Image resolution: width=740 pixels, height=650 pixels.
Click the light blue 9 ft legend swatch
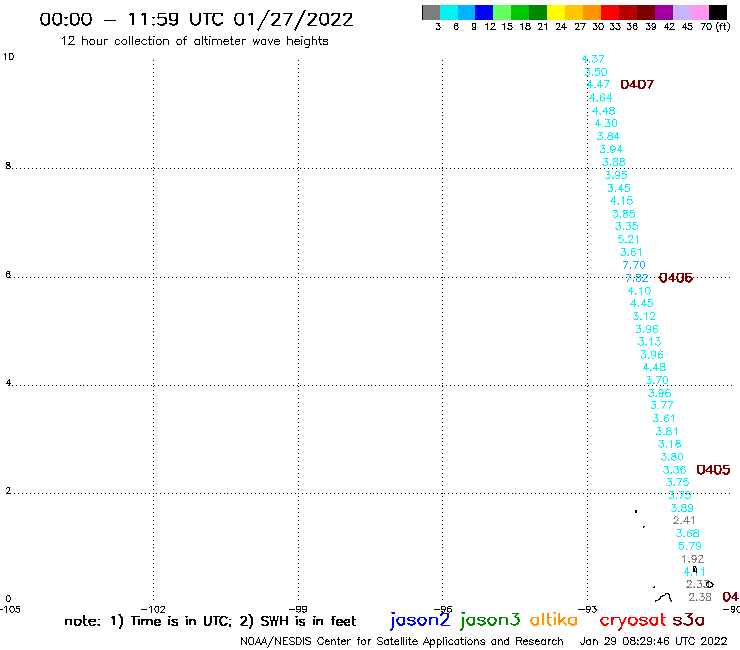(467, 12)
